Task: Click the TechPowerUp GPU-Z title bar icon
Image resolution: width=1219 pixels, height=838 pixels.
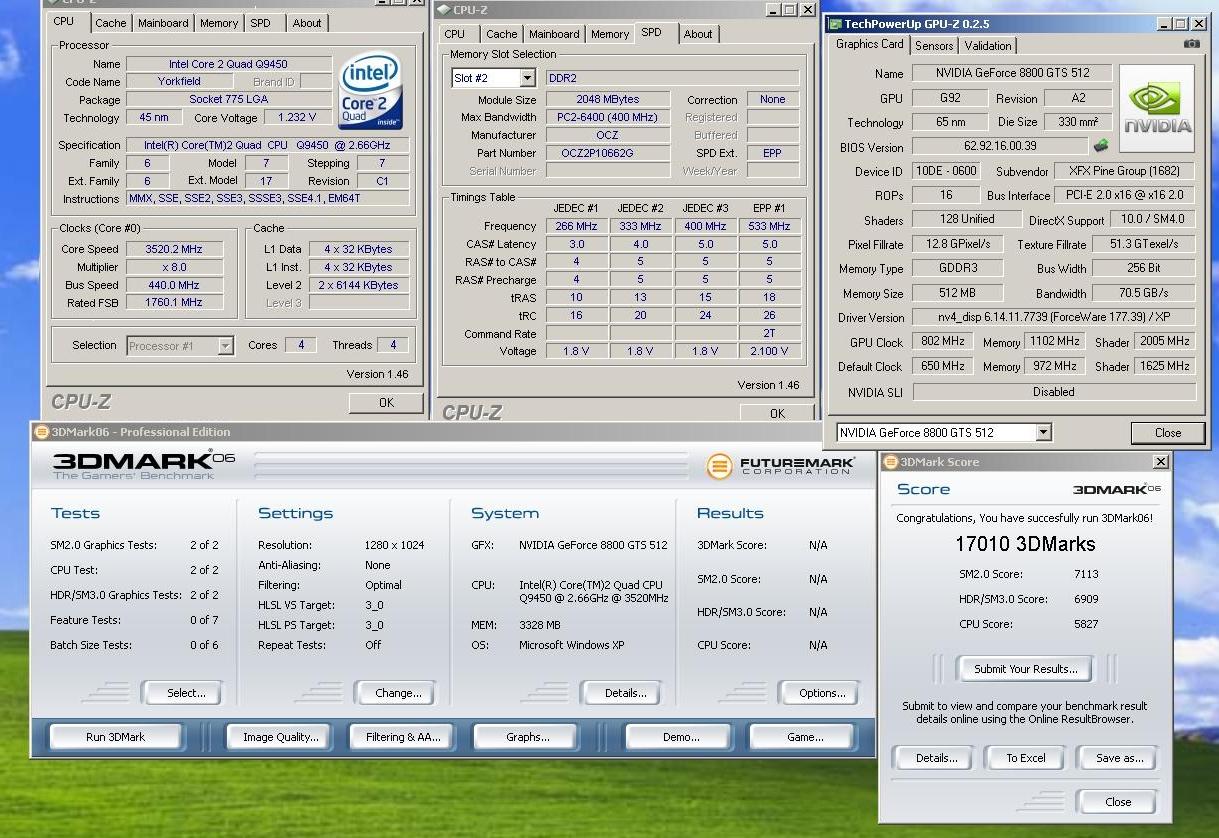Action: pos(834,23)
